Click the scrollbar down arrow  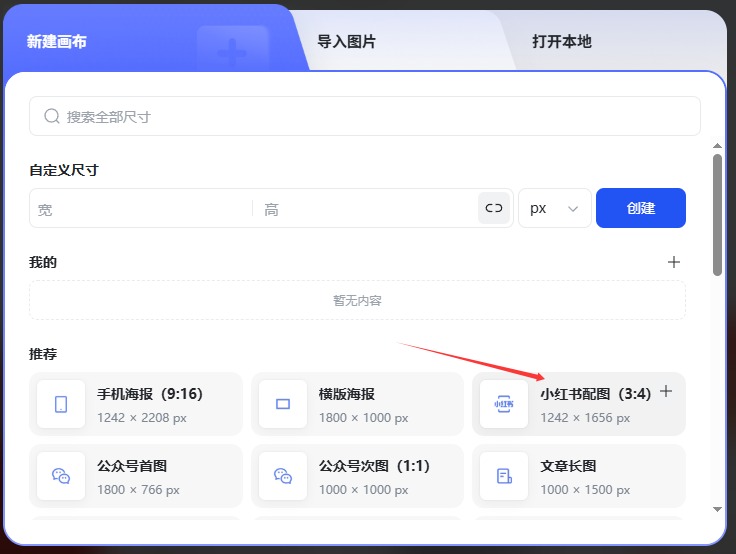point(717,509)
